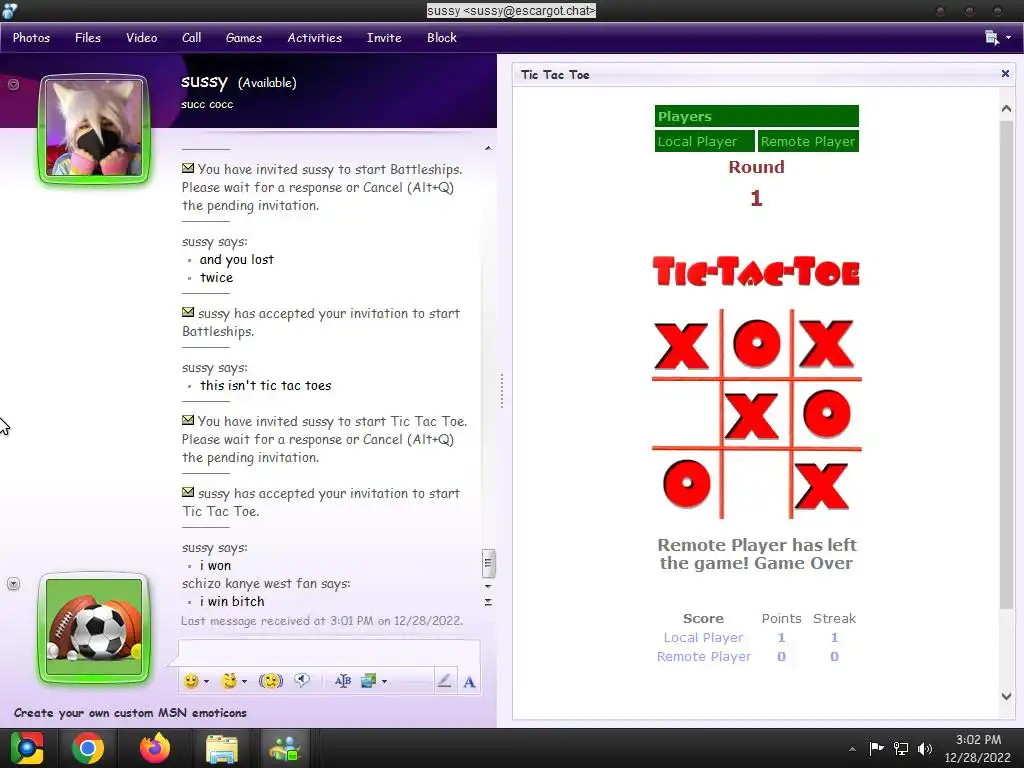Viewport: 1024px width, 768px height.
Task: Start a voice clip with speech bubble icon
Action: [x=302, y=680]
